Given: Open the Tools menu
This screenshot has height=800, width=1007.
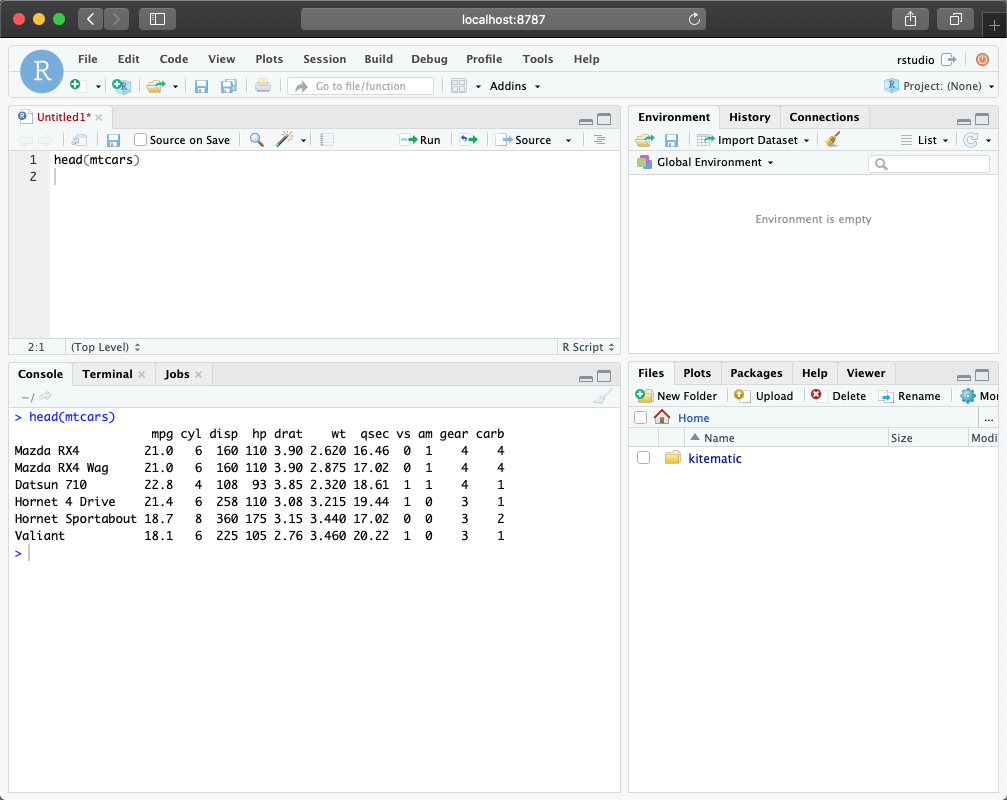Looking at the screenshot, I should 538,59.
